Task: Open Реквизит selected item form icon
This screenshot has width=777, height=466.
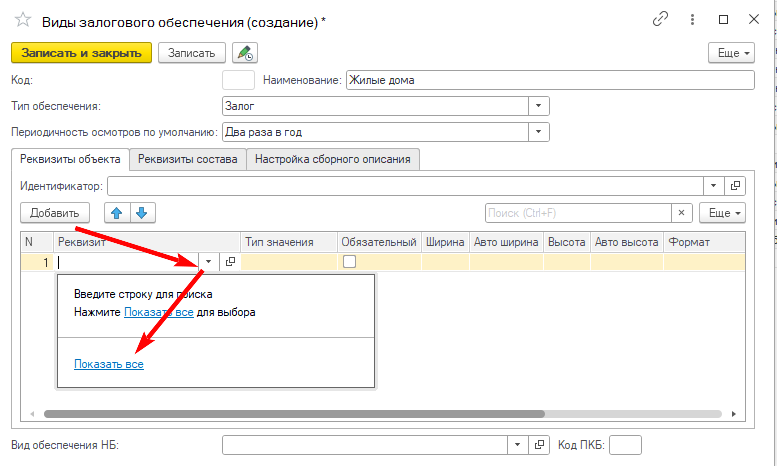Action: 230,262
